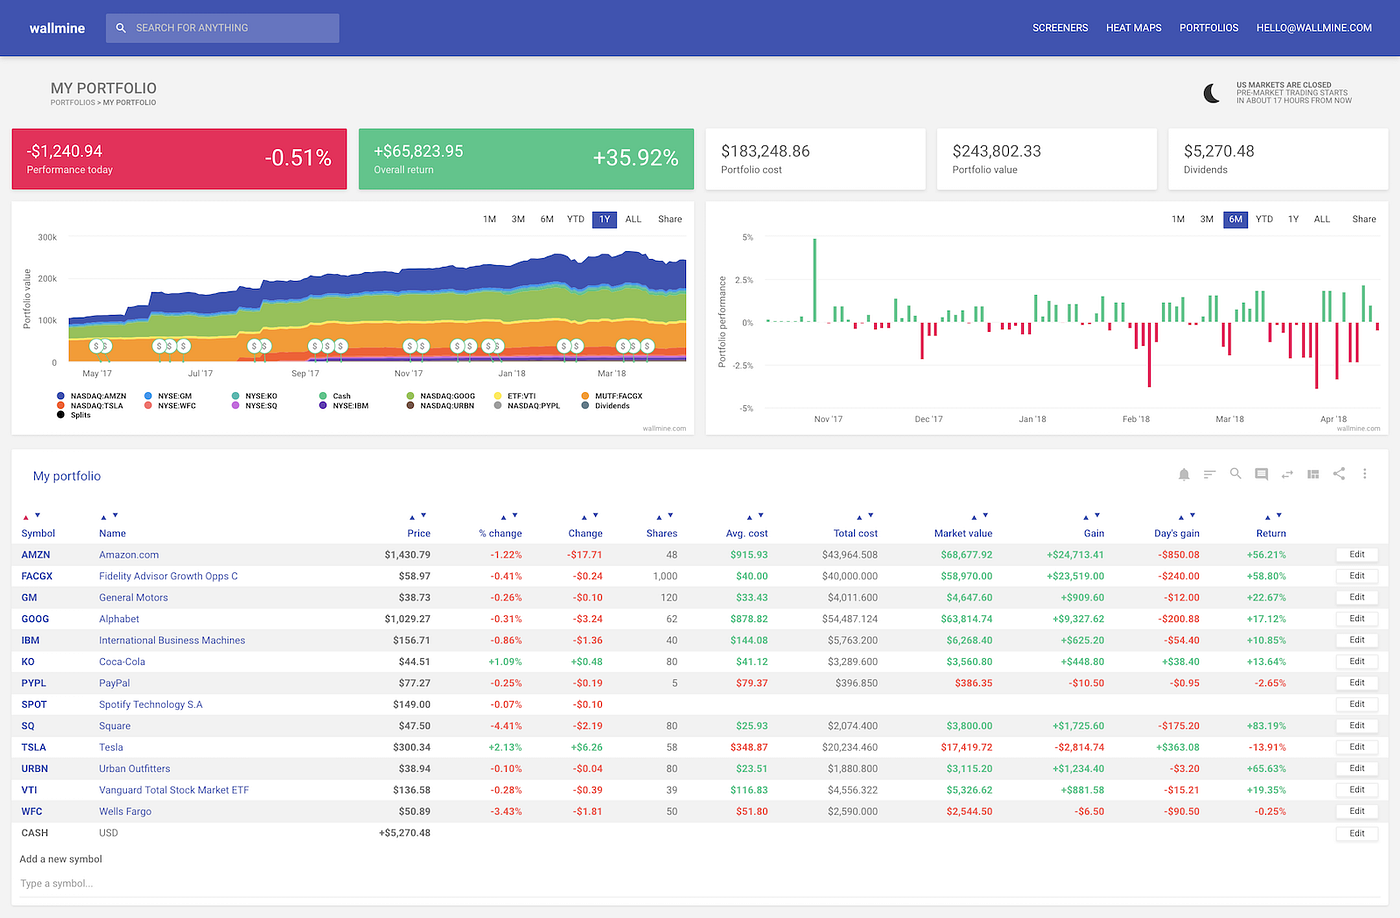Click the moon icon next to market status
This screenshot has height=918, width=1400.
click(x=1211, y=92)
